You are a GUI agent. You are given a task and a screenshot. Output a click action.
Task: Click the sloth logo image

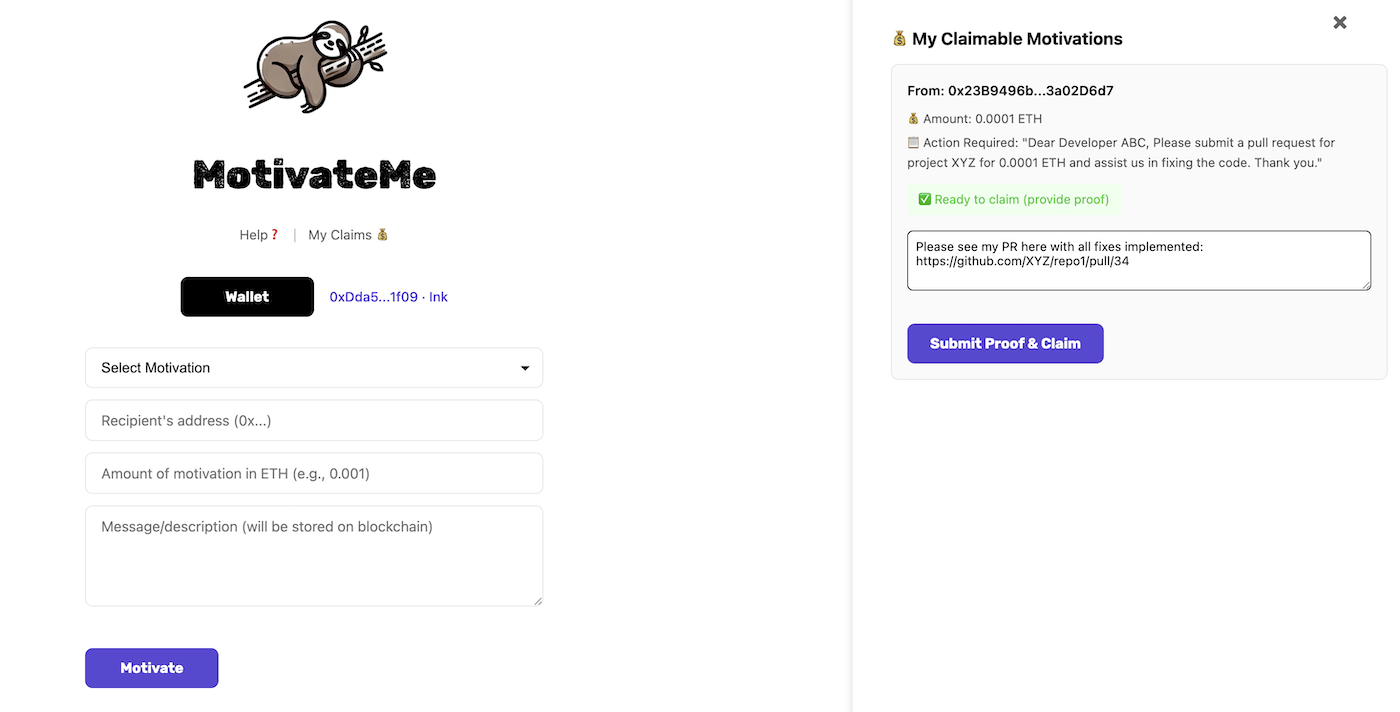pos(314,67)
